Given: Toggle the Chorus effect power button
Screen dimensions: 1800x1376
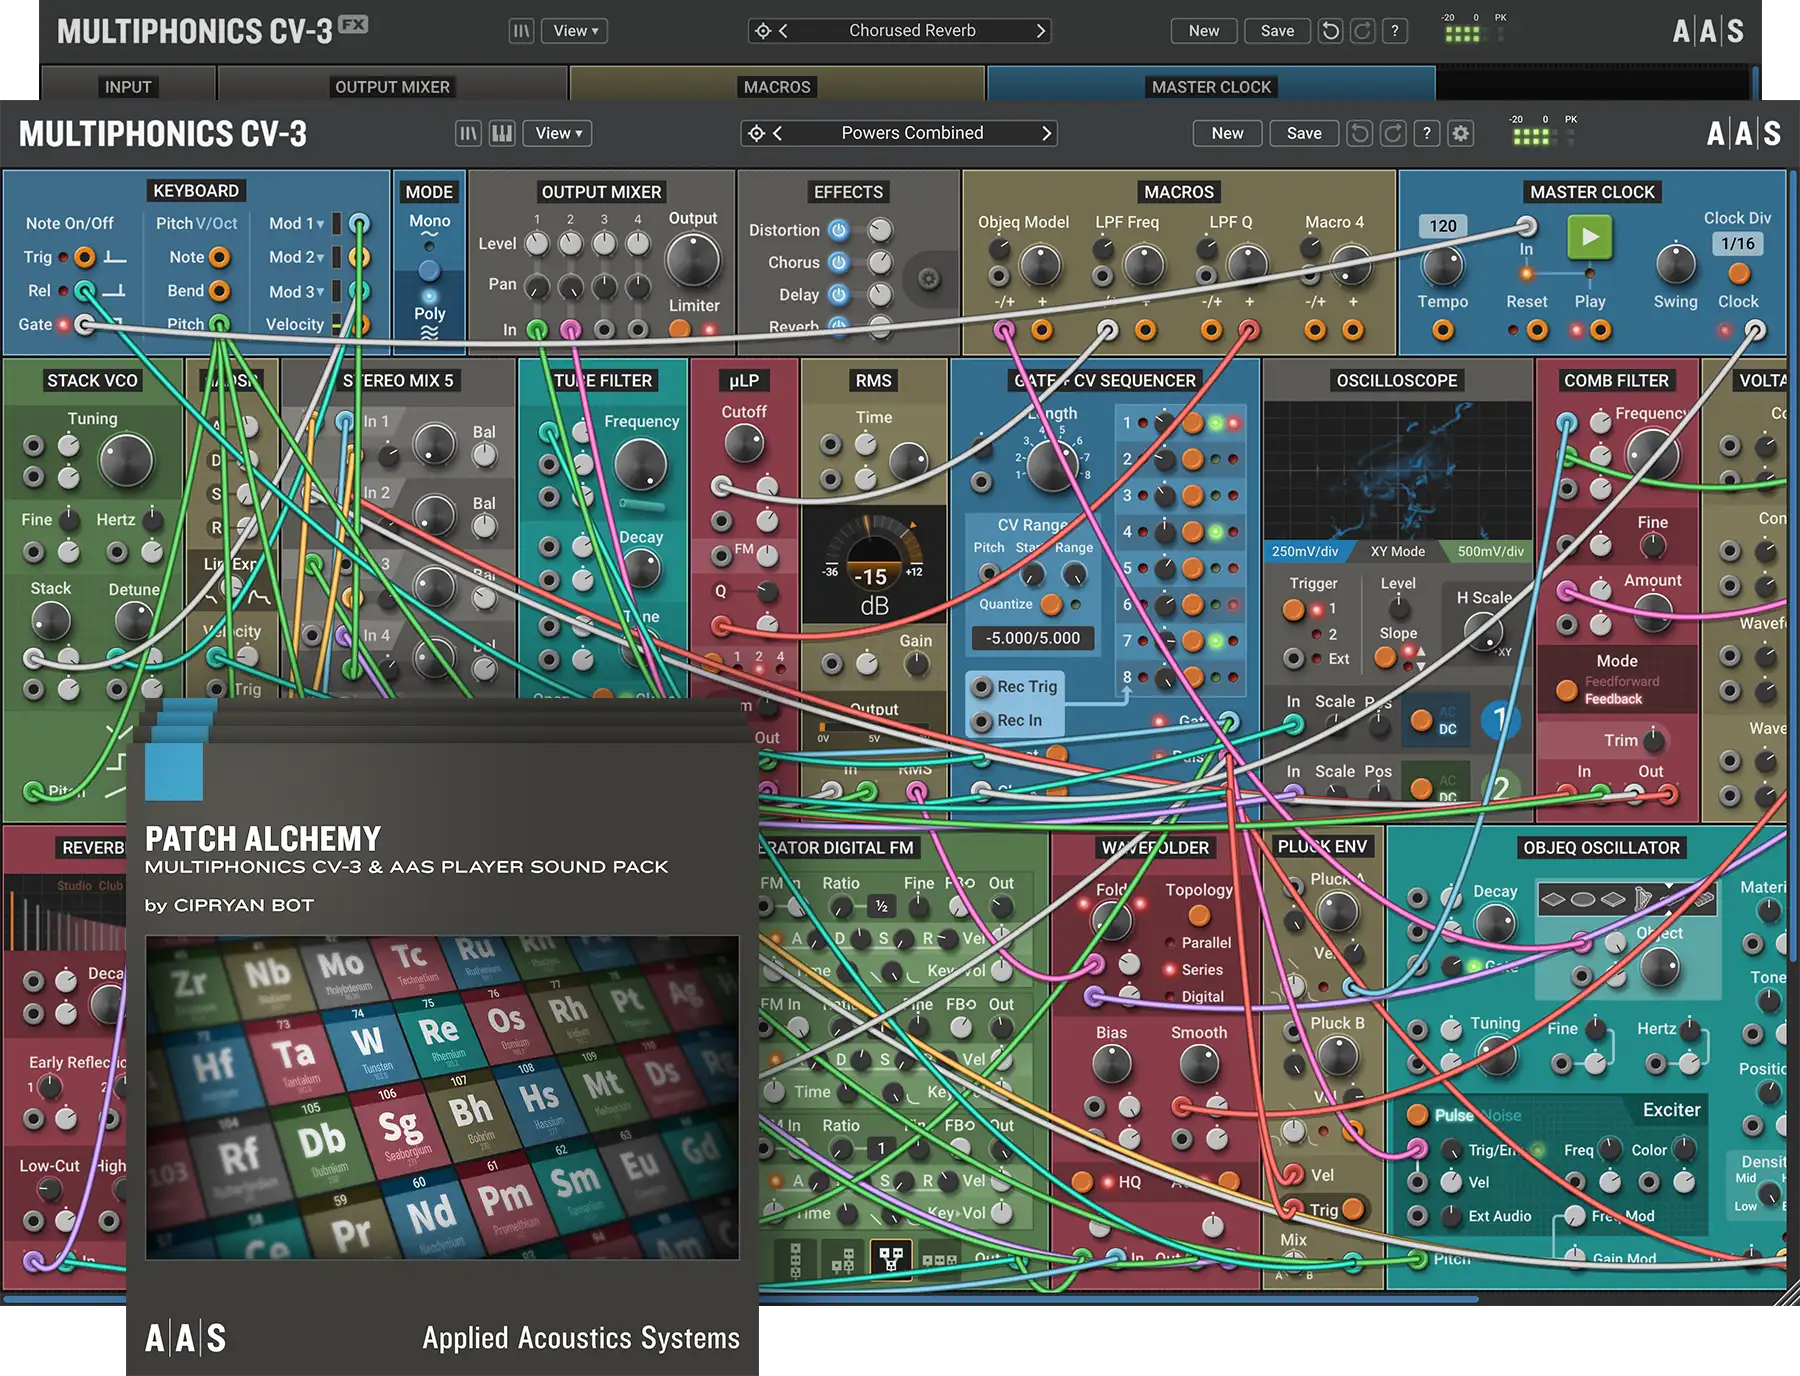Looking at the screenshot, I should click(839, 262).
